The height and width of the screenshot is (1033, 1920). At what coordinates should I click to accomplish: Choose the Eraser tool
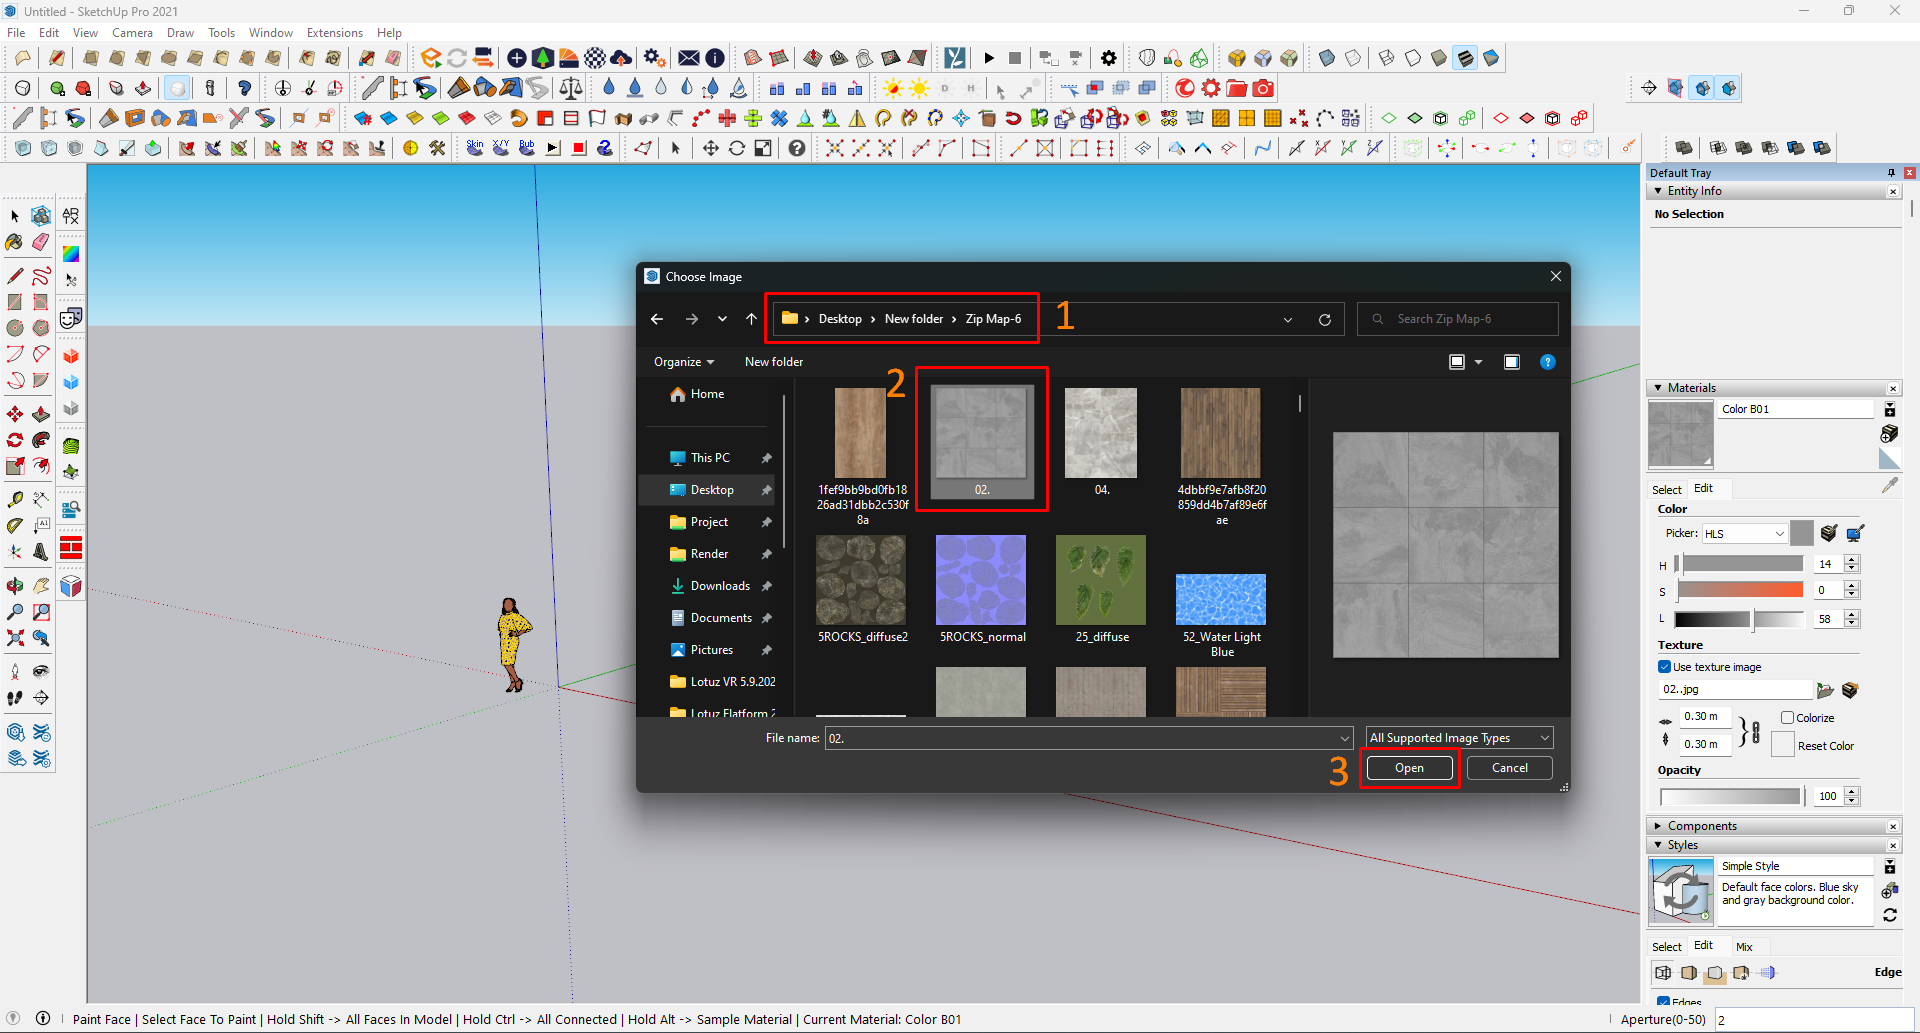(41, 242)
